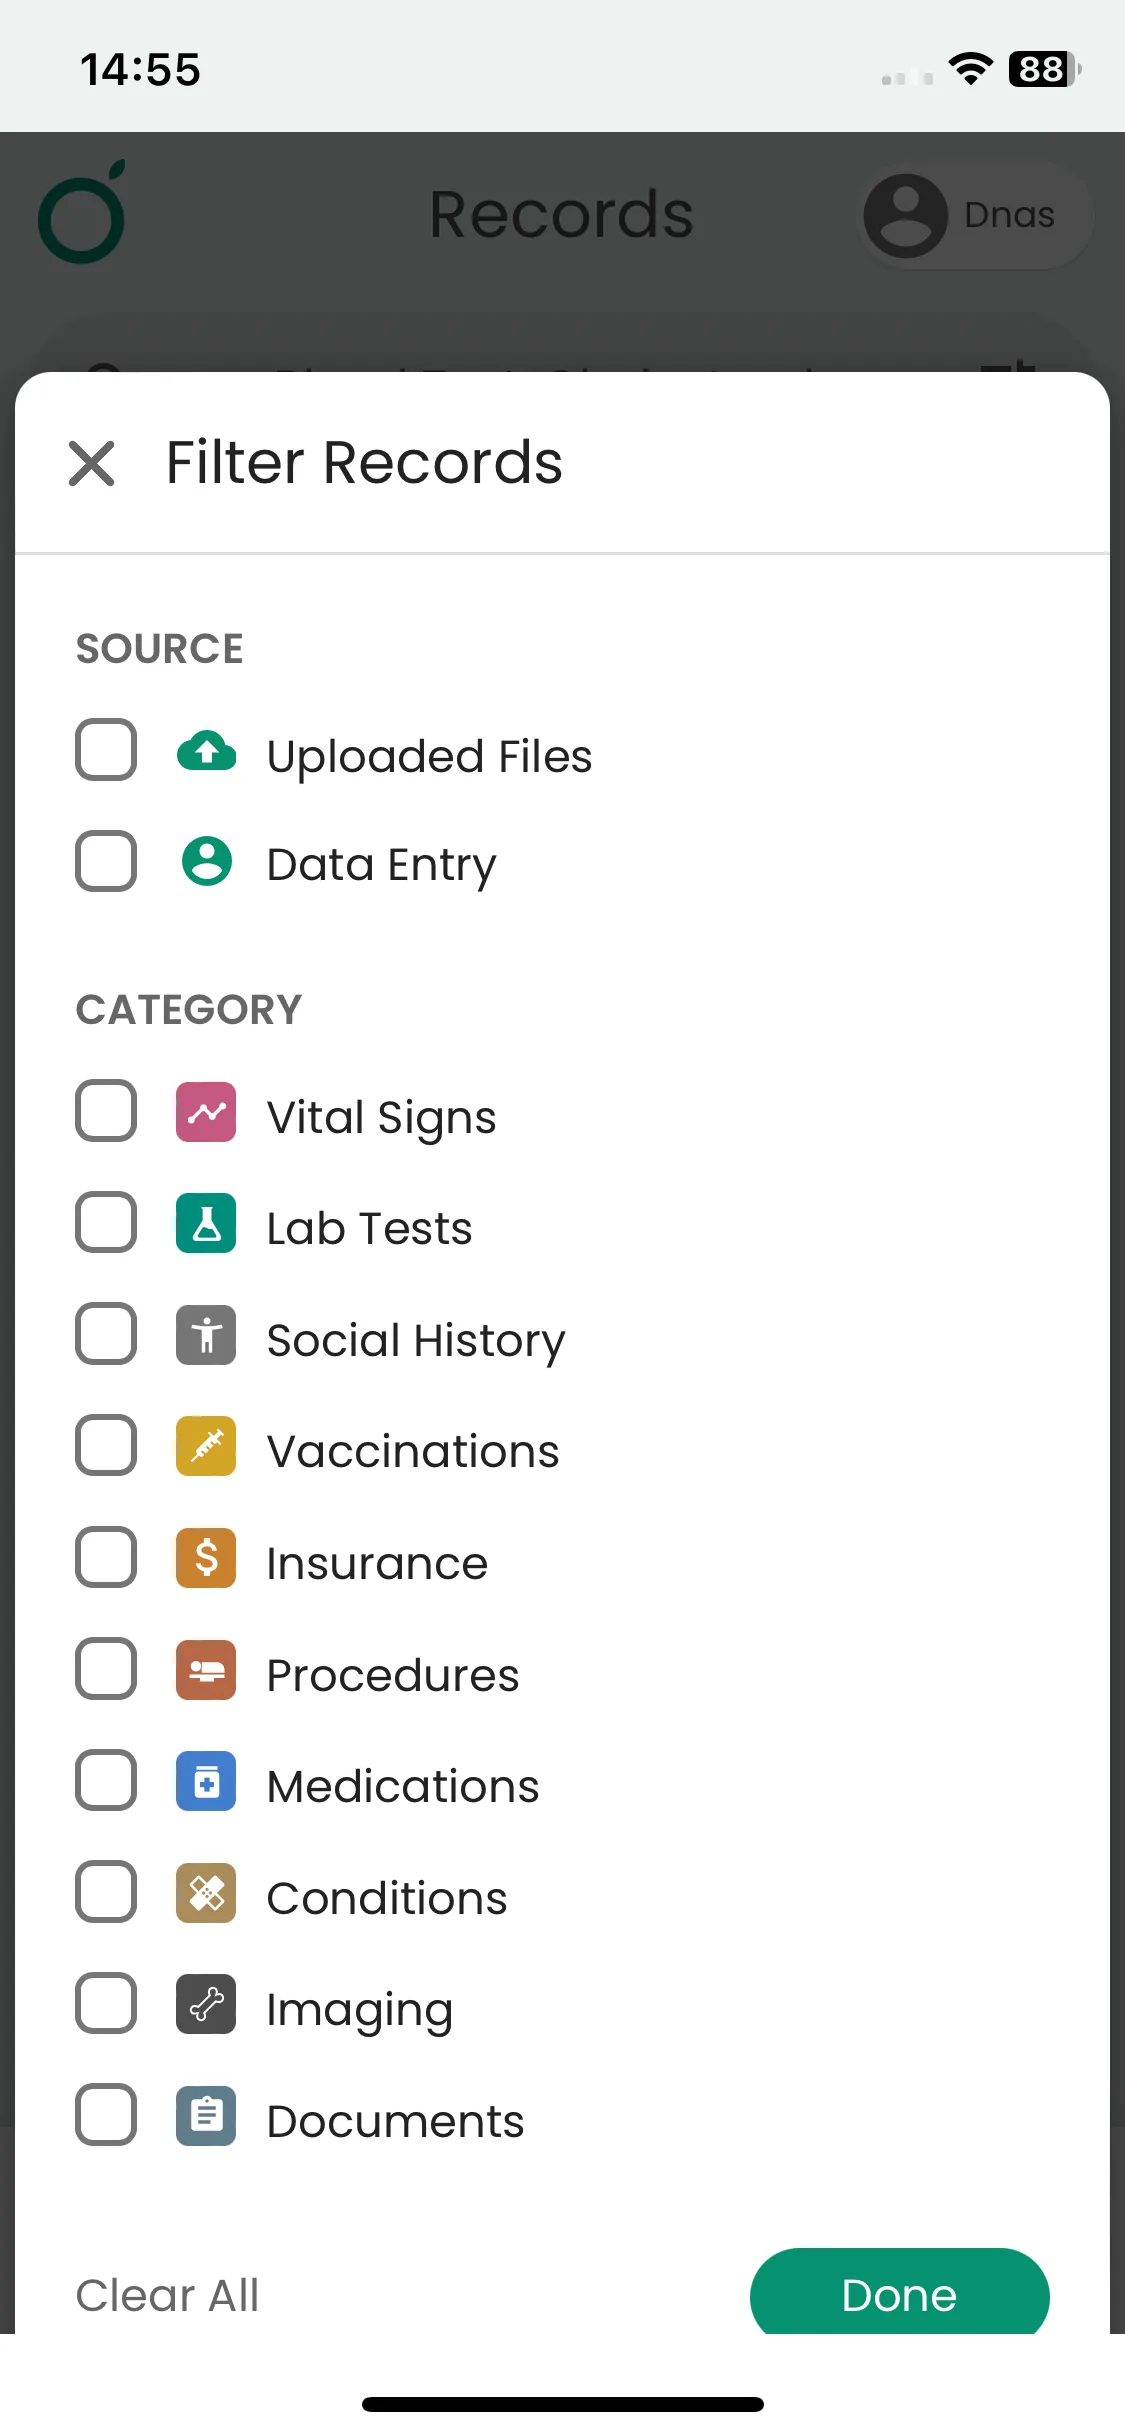Close the Filter Records sheet
Image resolution: width=1125 pixels, height=2436 pixels.
(92, 464)
